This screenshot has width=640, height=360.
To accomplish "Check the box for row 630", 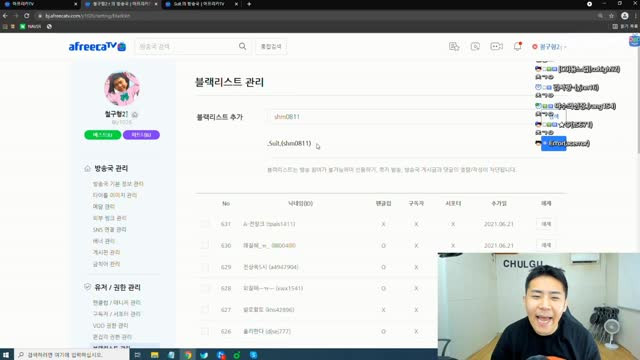I will pos(204,245).
